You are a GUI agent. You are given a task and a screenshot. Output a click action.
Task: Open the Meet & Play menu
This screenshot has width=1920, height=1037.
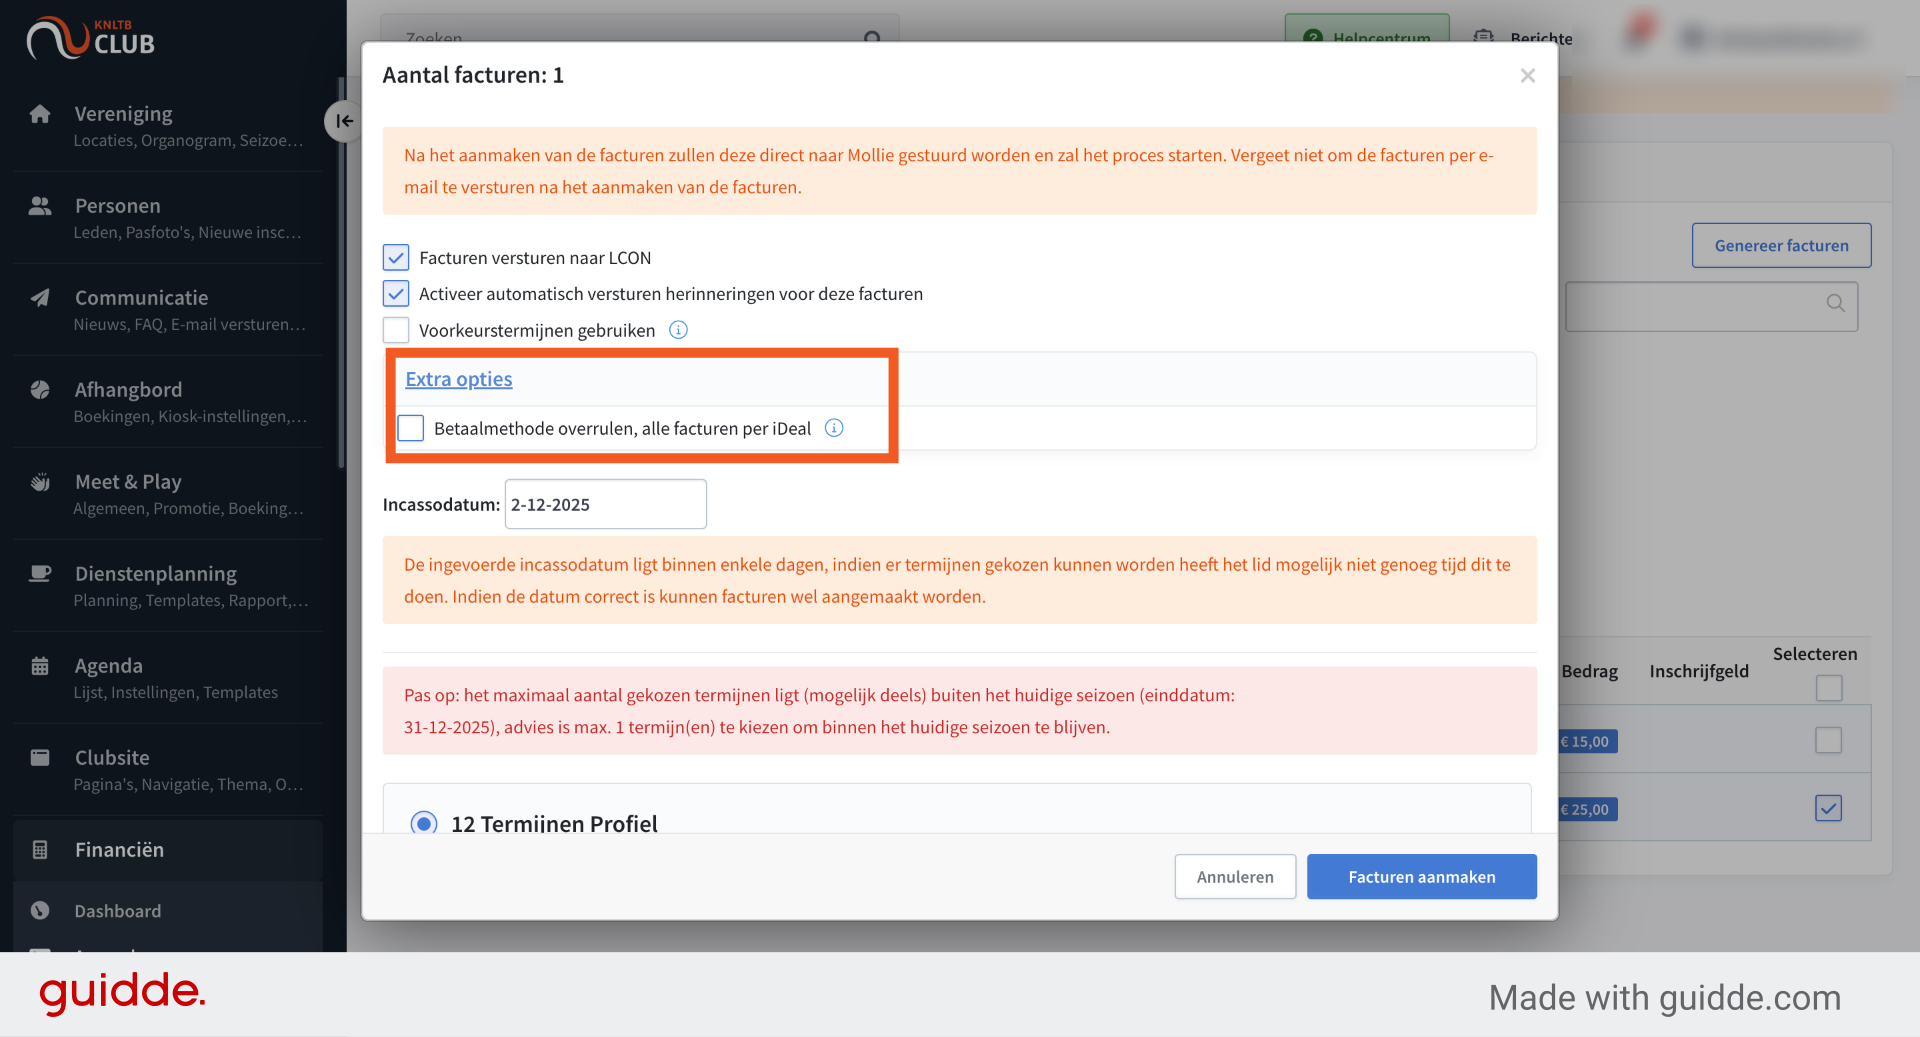click(168, 493)
